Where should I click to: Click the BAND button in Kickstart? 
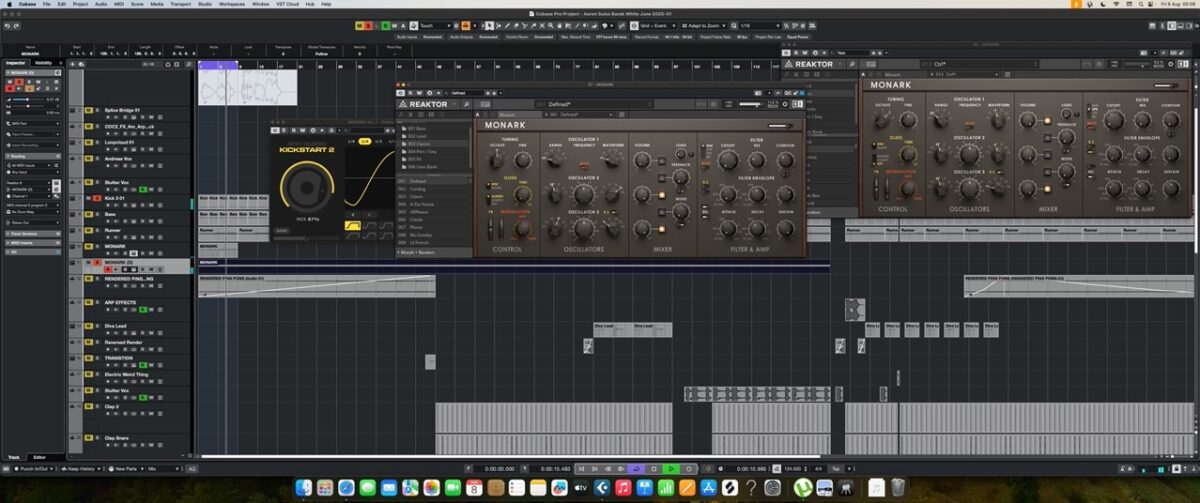[282, 230]
